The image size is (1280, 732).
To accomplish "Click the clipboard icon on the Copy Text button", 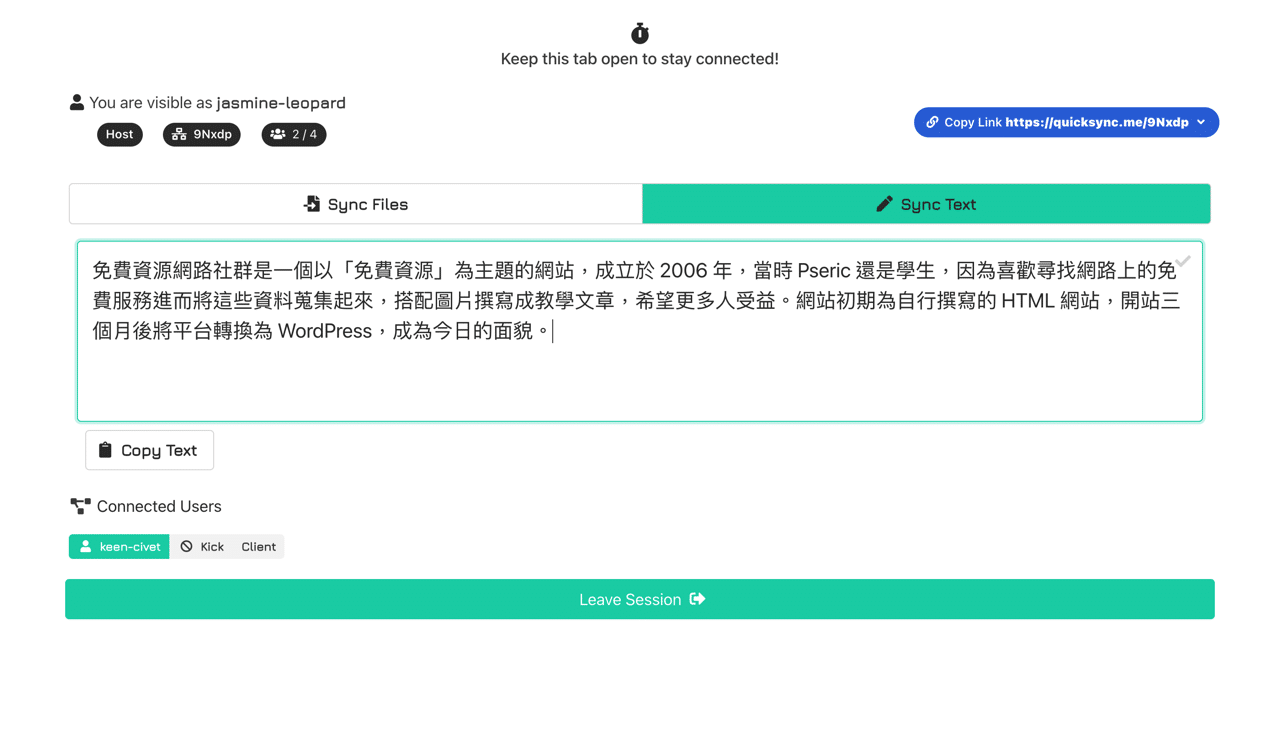I will (105, 450).
